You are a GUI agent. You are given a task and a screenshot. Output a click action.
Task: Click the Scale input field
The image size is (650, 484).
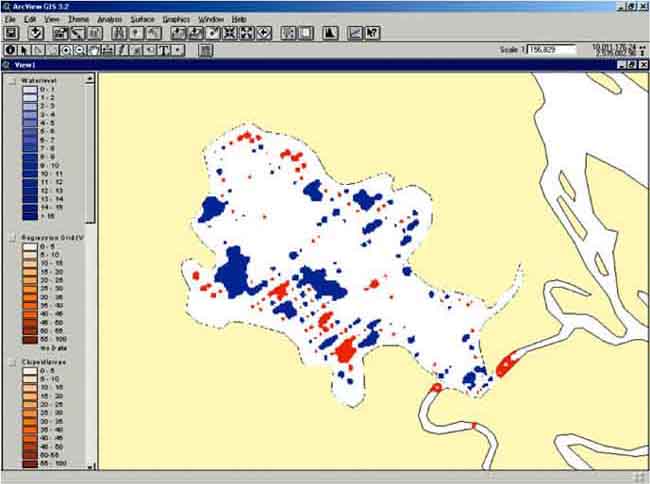[552, 49]
